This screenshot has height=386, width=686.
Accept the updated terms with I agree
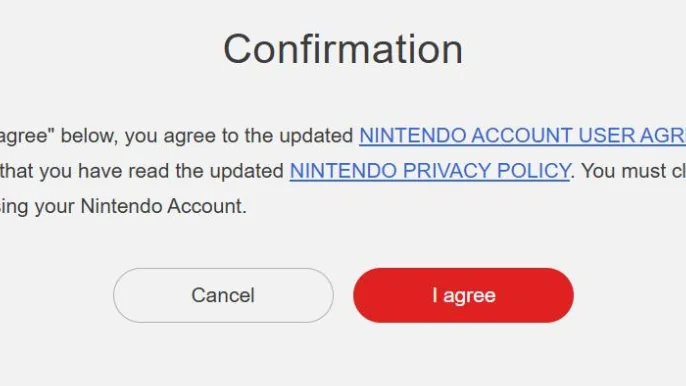point(463,295)
